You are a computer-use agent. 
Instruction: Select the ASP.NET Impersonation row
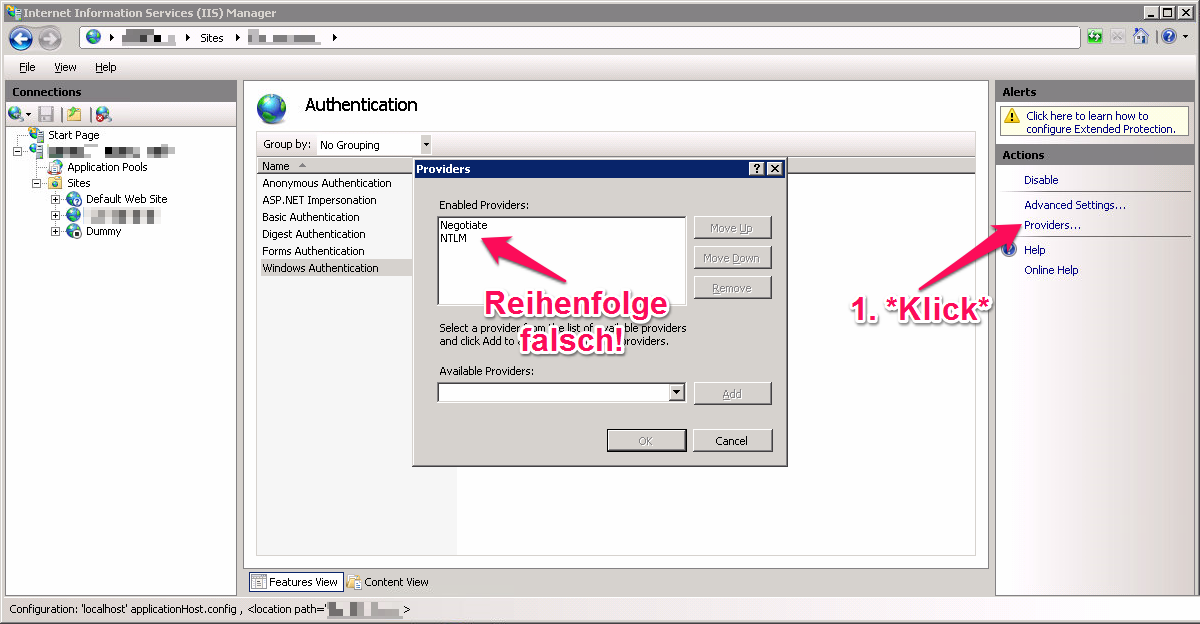[320, 200]
